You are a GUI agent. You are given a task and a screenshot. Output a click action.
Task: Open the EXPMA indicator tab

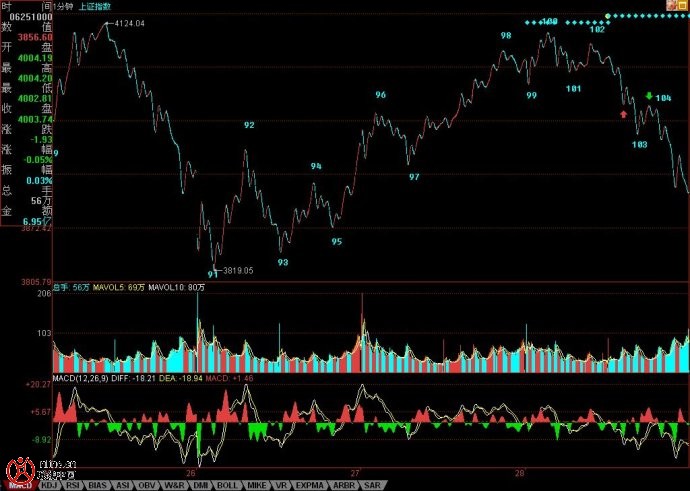coord(311,485)
